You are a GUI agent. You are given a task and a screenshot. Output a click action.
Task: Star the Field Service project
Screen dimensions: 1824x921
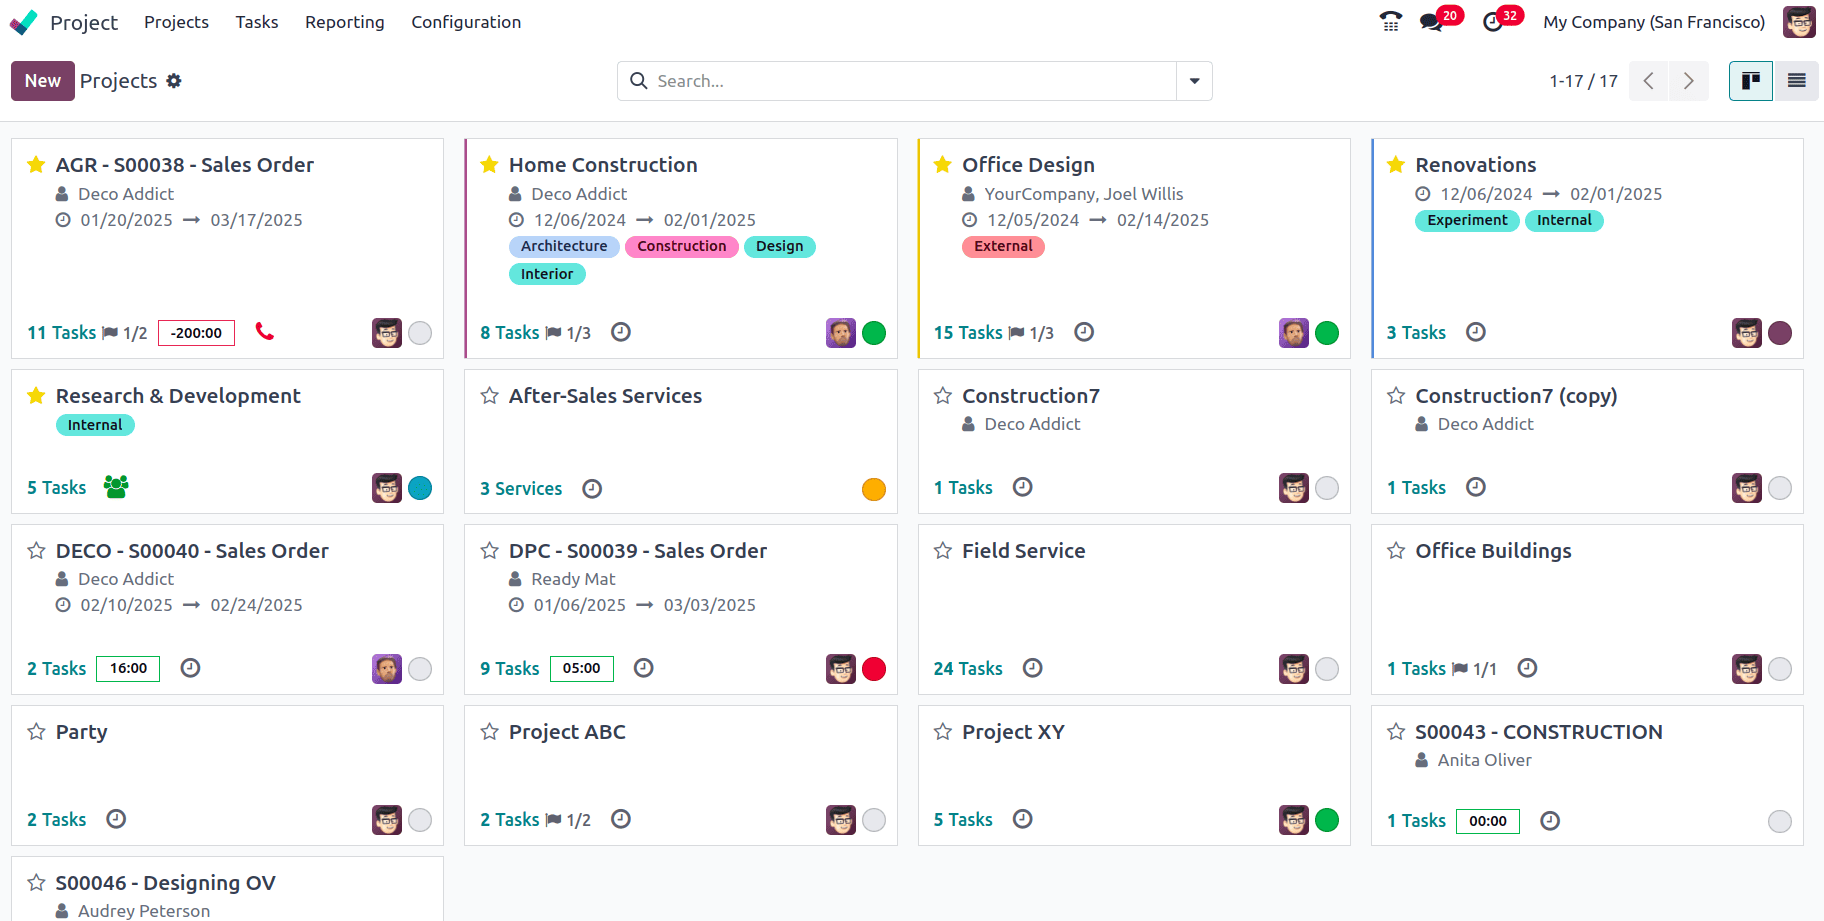[x=942, y=550]
